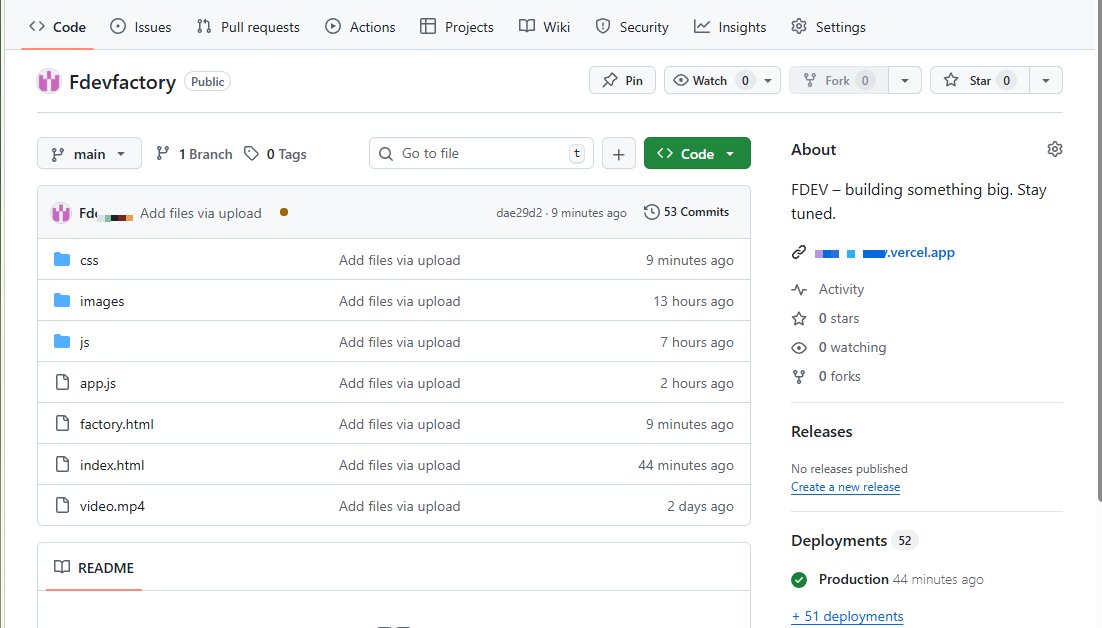View the 1 Branch link
Screen dimensions: 1102x628
[x=194, y=154]
